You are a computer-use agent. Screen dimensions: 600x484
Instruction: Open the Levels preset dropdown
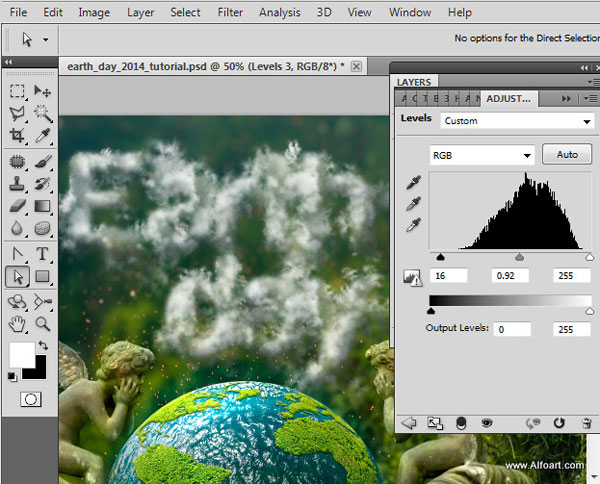coord(517,121)
